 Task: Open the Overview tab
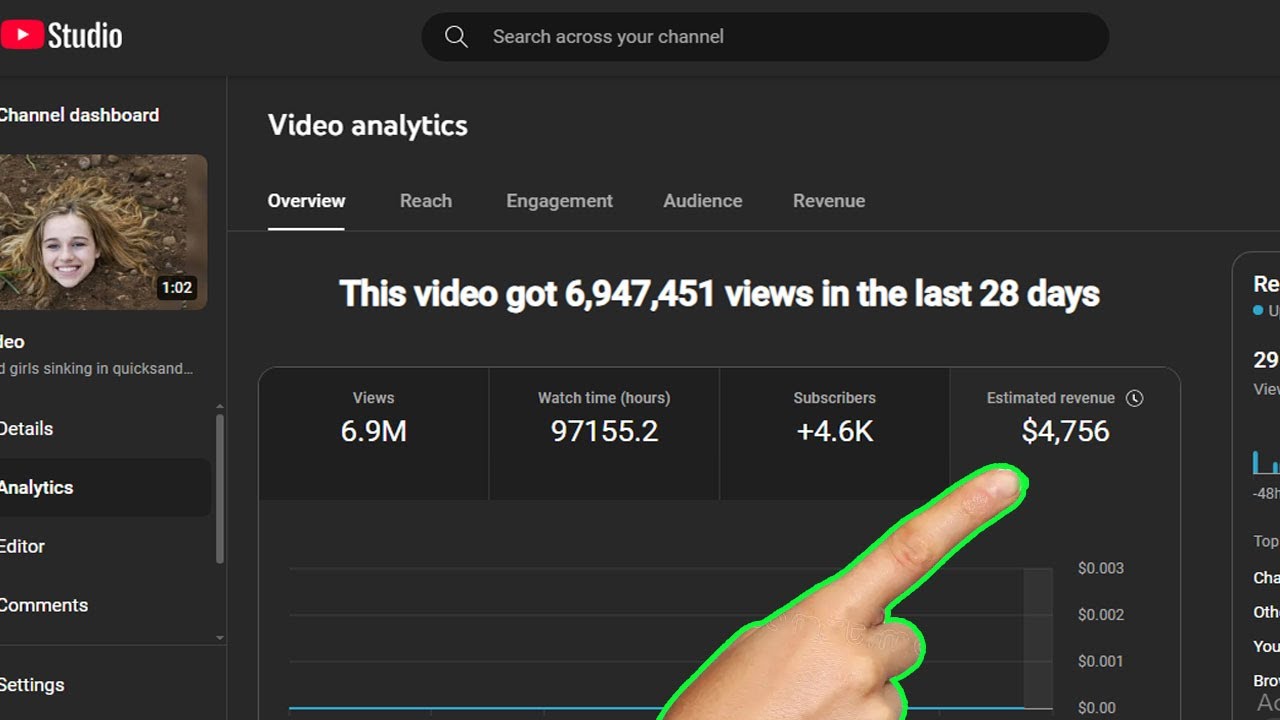point(306,201)
